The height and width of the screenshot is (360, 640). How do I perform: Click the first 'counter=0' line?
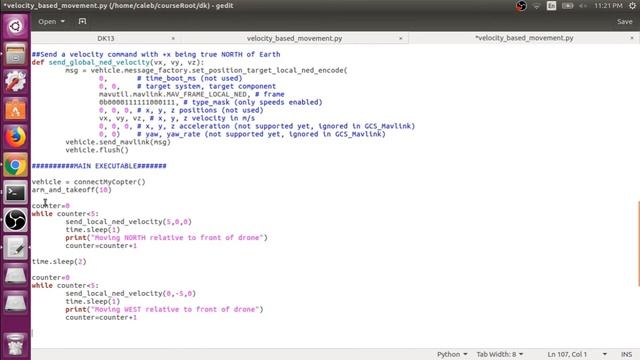tap(51, 206)
